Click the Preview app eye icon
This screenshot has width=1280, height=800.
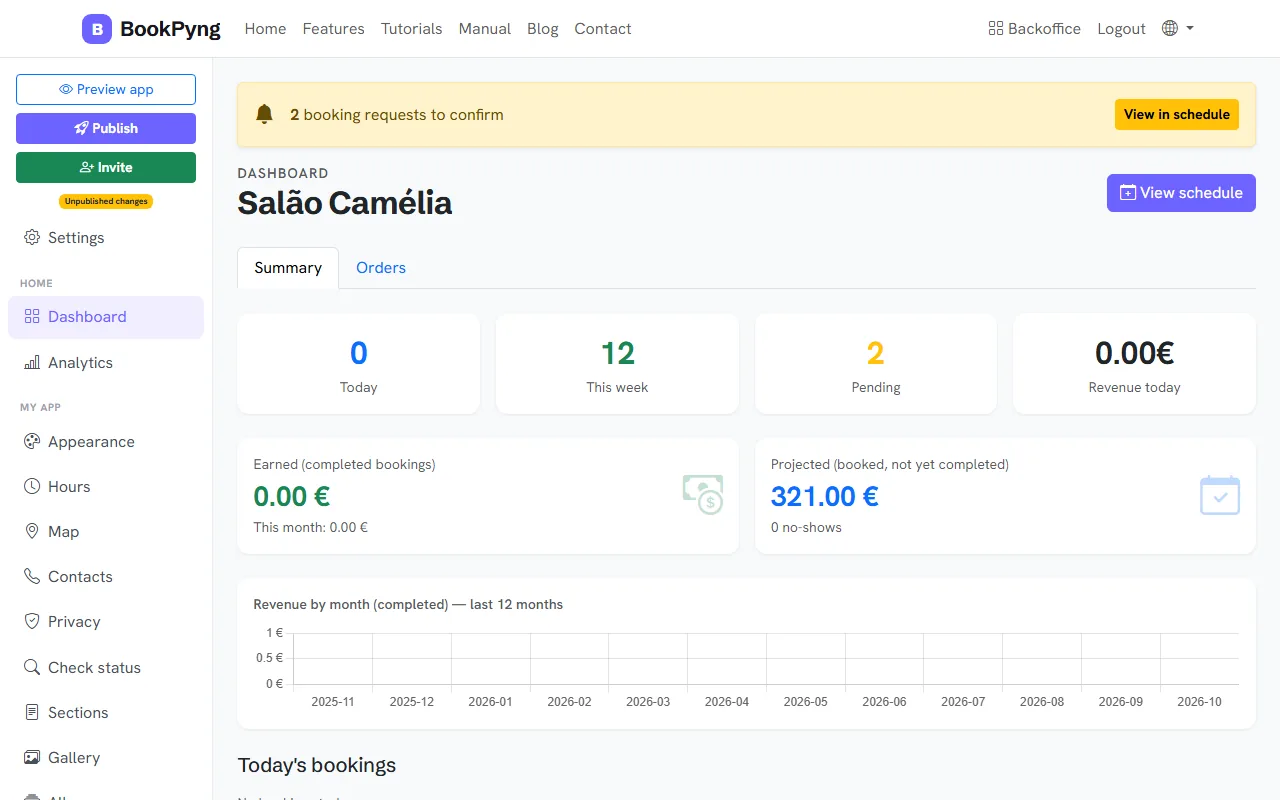point(66,89)
